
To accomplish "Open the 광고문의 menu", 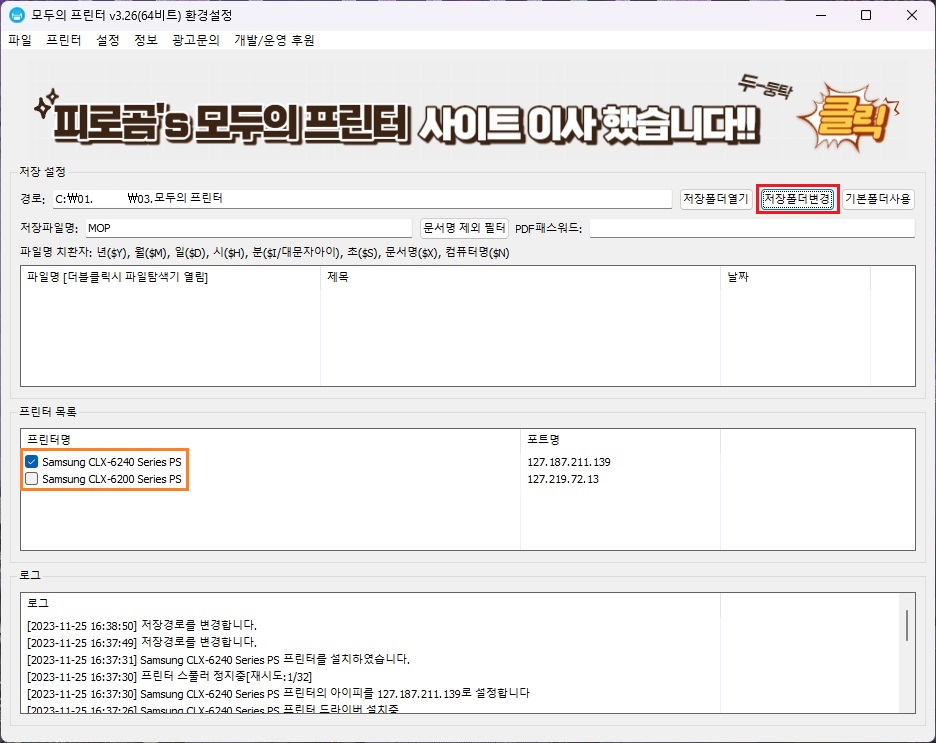I will click(x=196, y=40).
